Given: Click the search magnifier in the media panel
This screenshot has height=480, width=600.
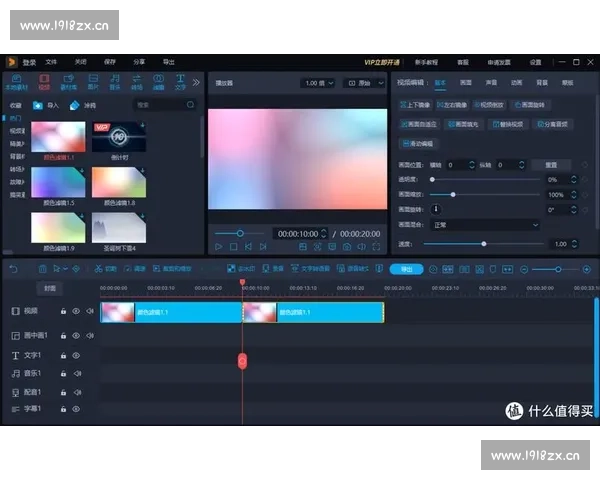Looking at the screenshot, I should coord(190,104).
